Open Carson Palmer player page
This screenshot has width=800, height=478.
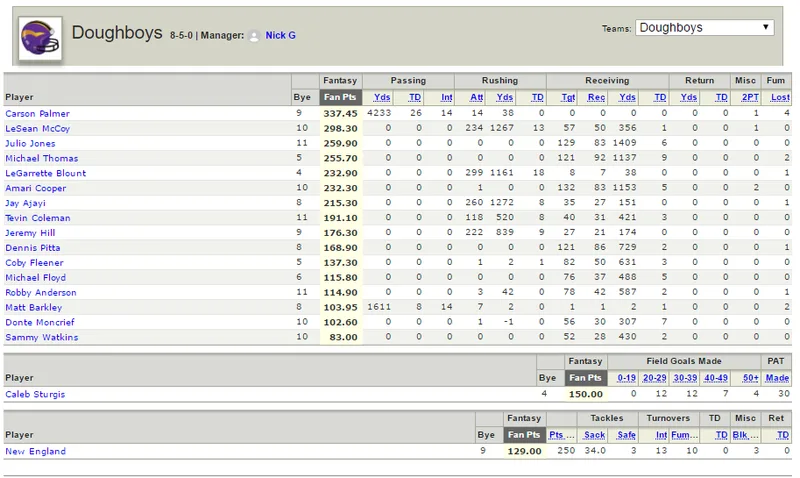(37, 113)
